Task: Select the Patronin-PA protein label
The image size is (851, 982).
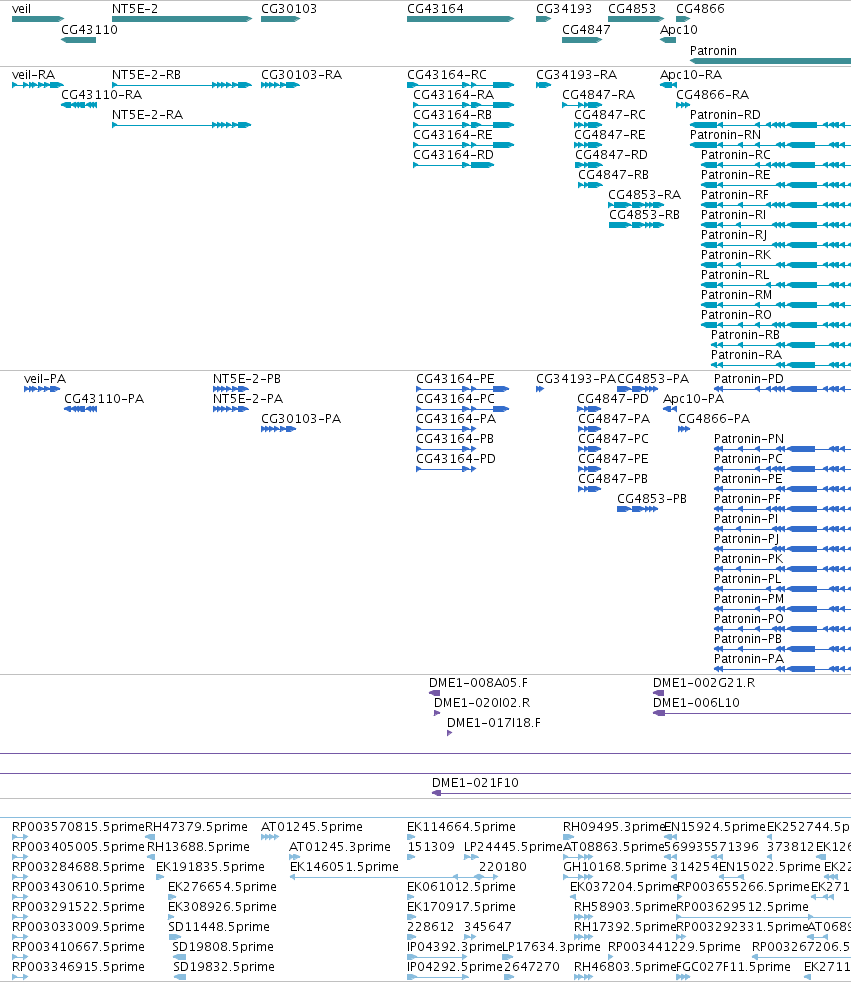Action: (749, 659)
